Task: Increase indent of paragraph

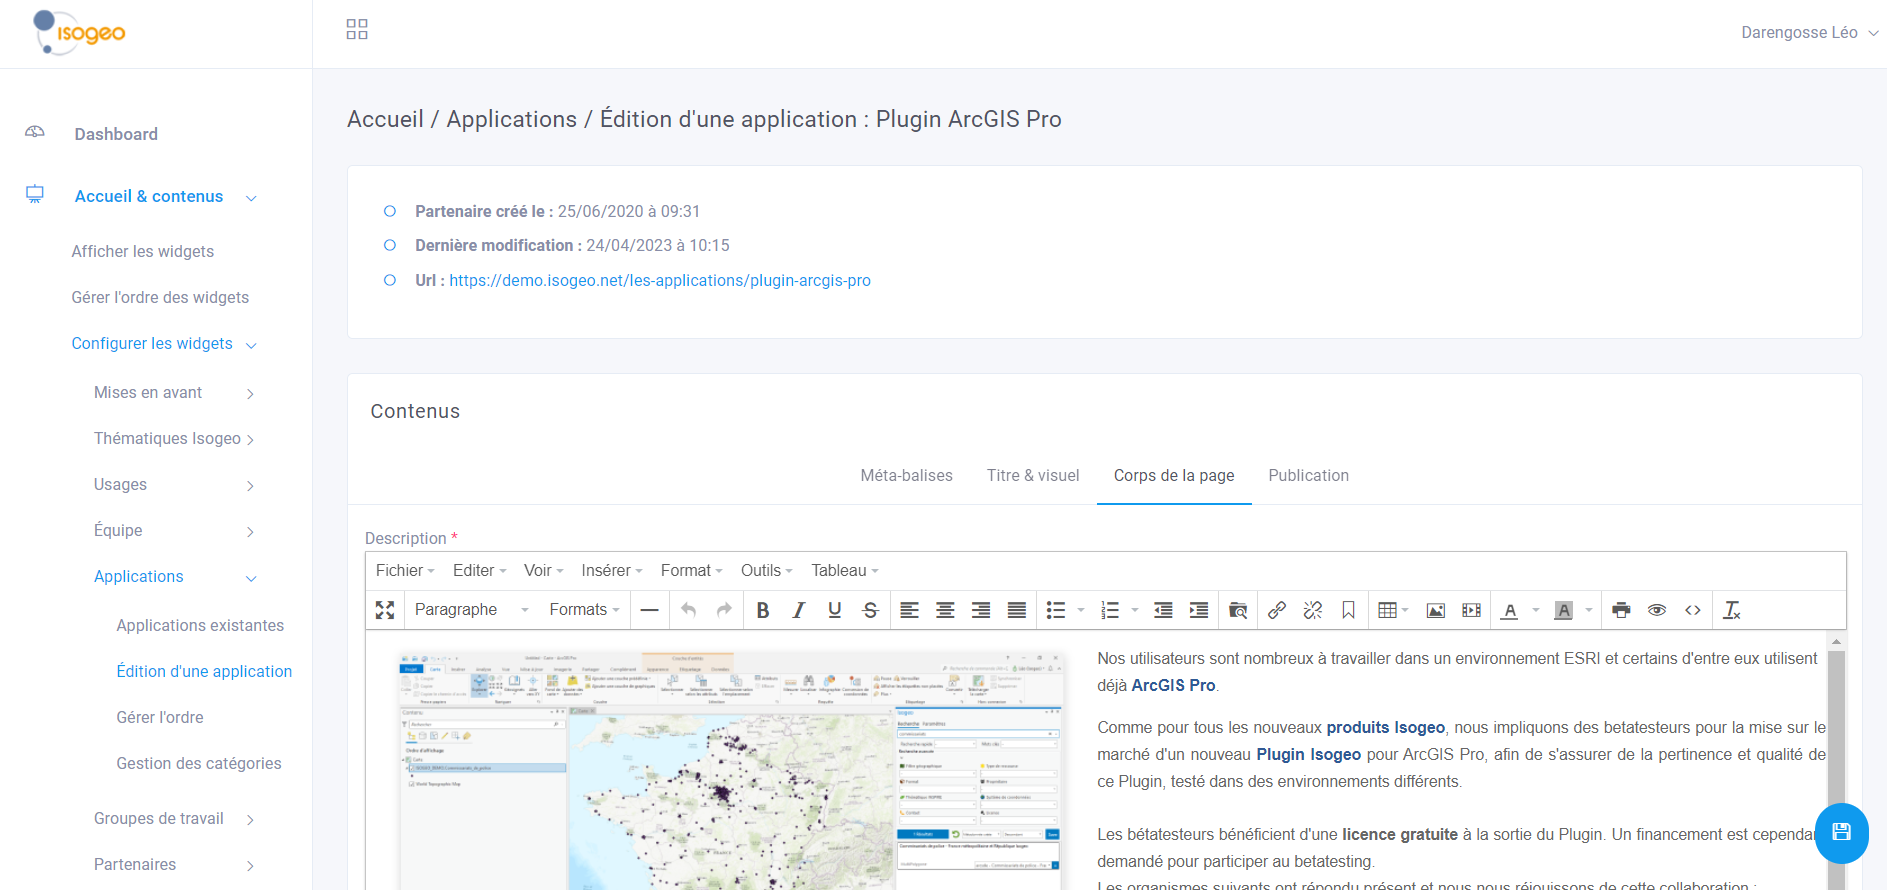Action: (1199, 610)
